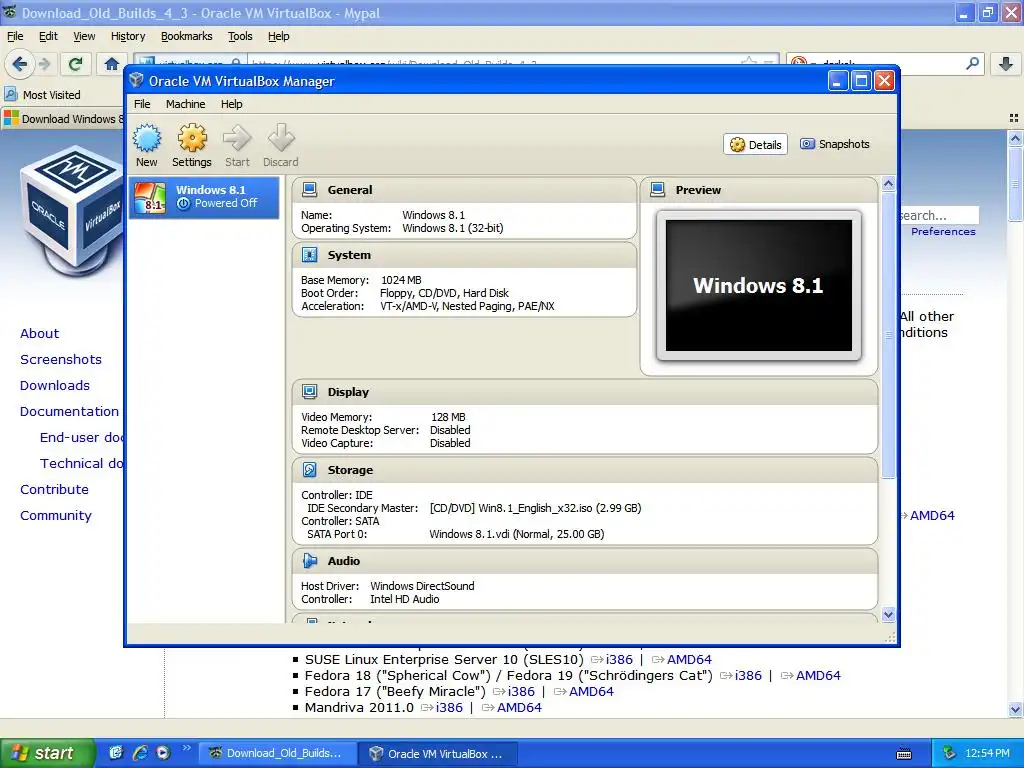Switch to Download_Old_Builds taskbar button

(x=278, y=754)
